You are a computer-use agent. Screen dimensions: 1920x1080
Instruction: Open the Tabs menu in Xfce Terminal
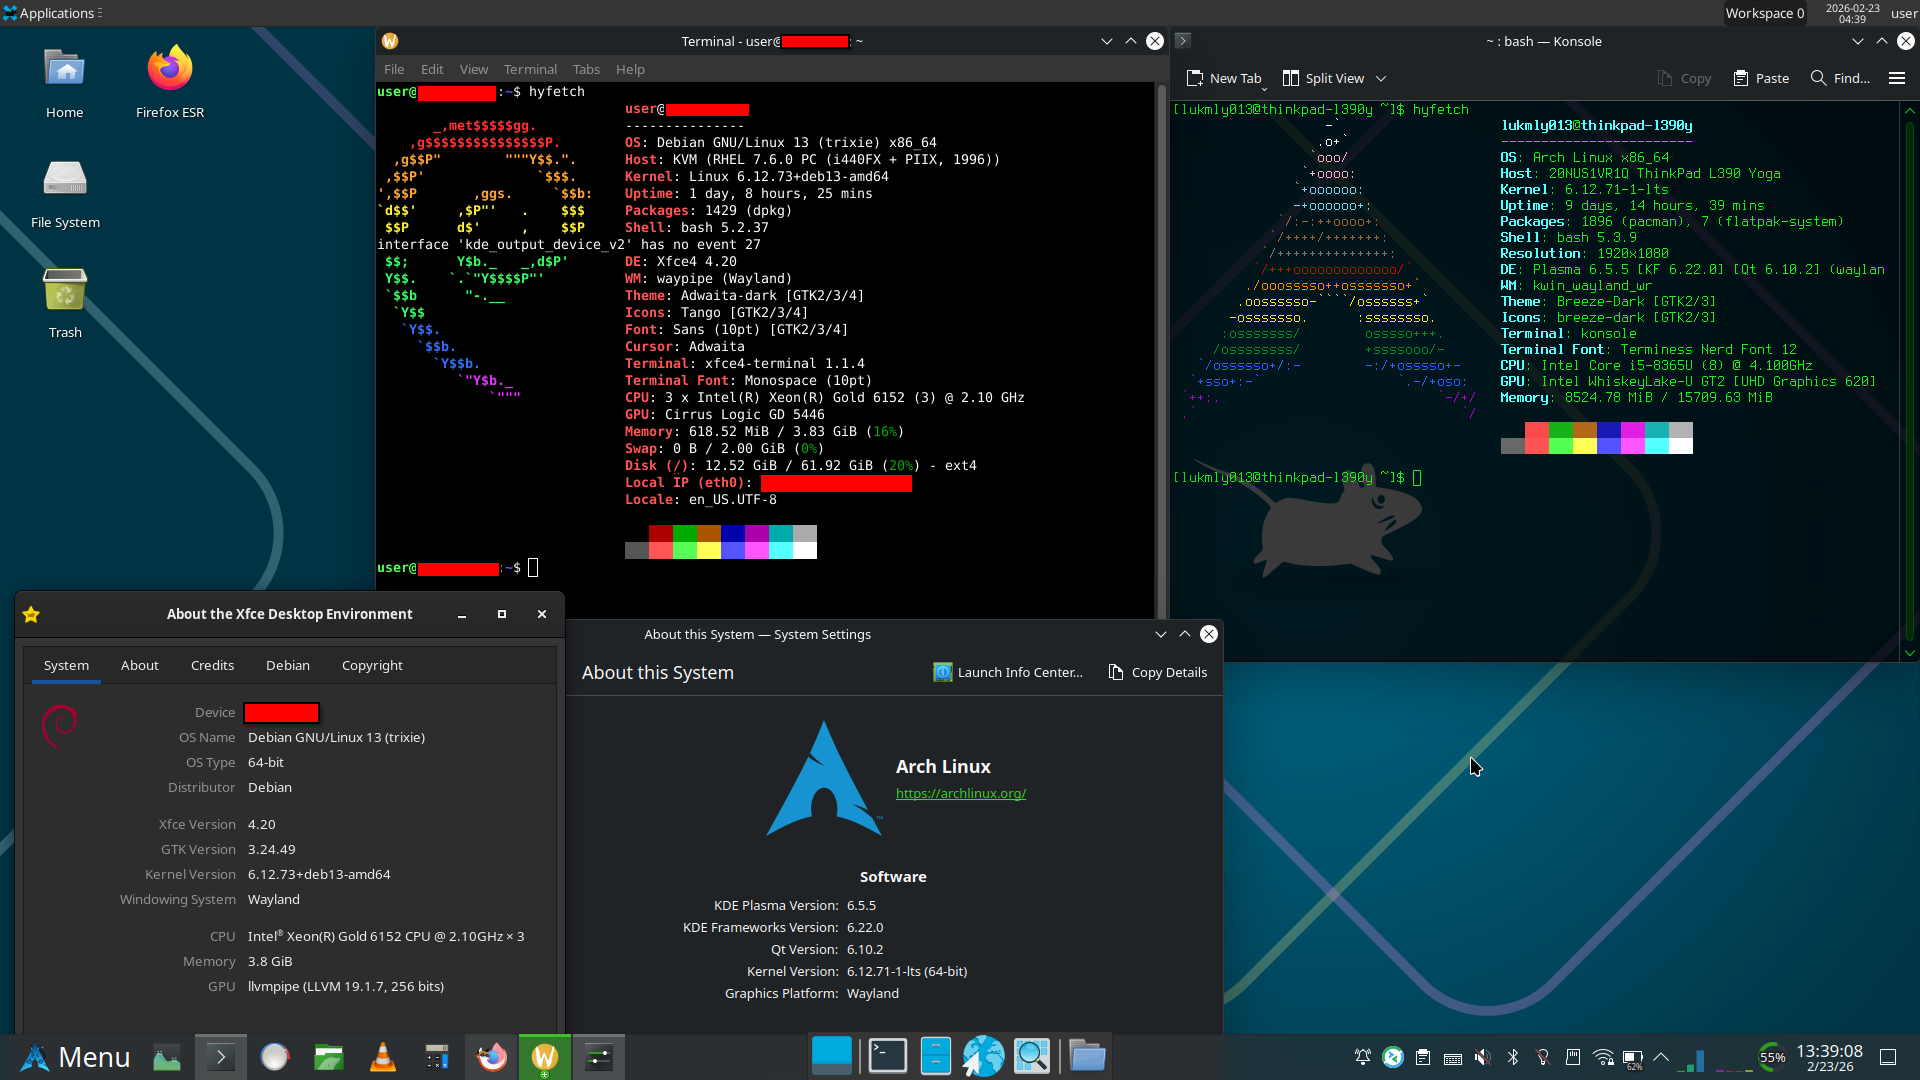586,69
